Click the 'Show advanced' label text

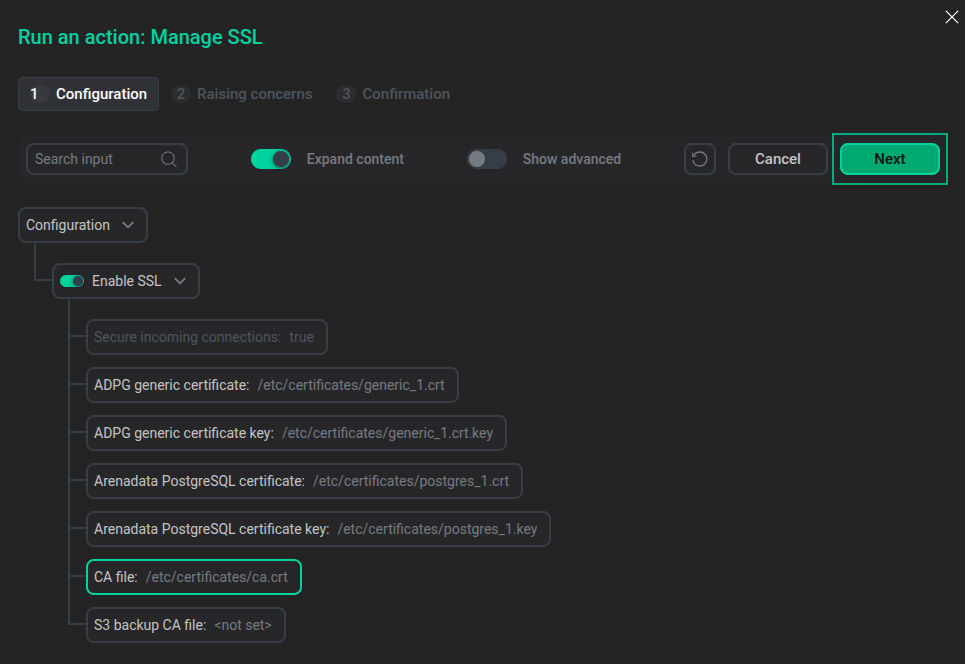pos(572,159)
